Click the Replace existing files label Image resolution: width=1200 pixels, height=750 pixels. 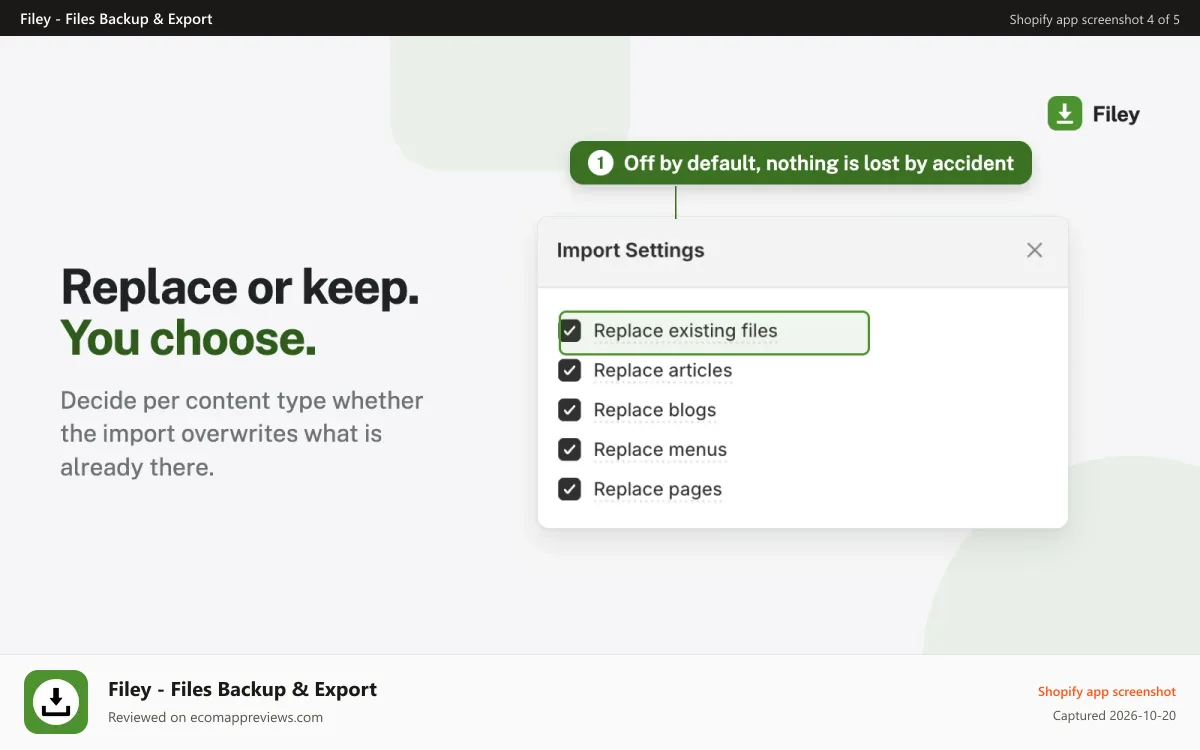click(685, 331)
